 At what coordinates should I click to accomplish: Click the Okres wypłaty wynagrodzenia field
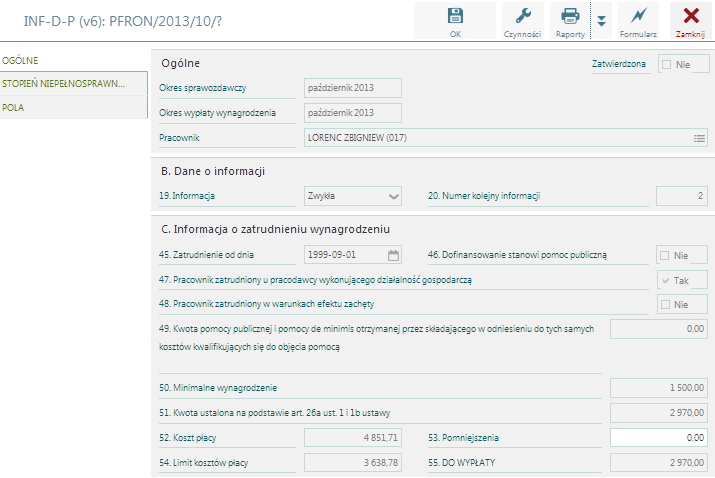click(352, 113)
